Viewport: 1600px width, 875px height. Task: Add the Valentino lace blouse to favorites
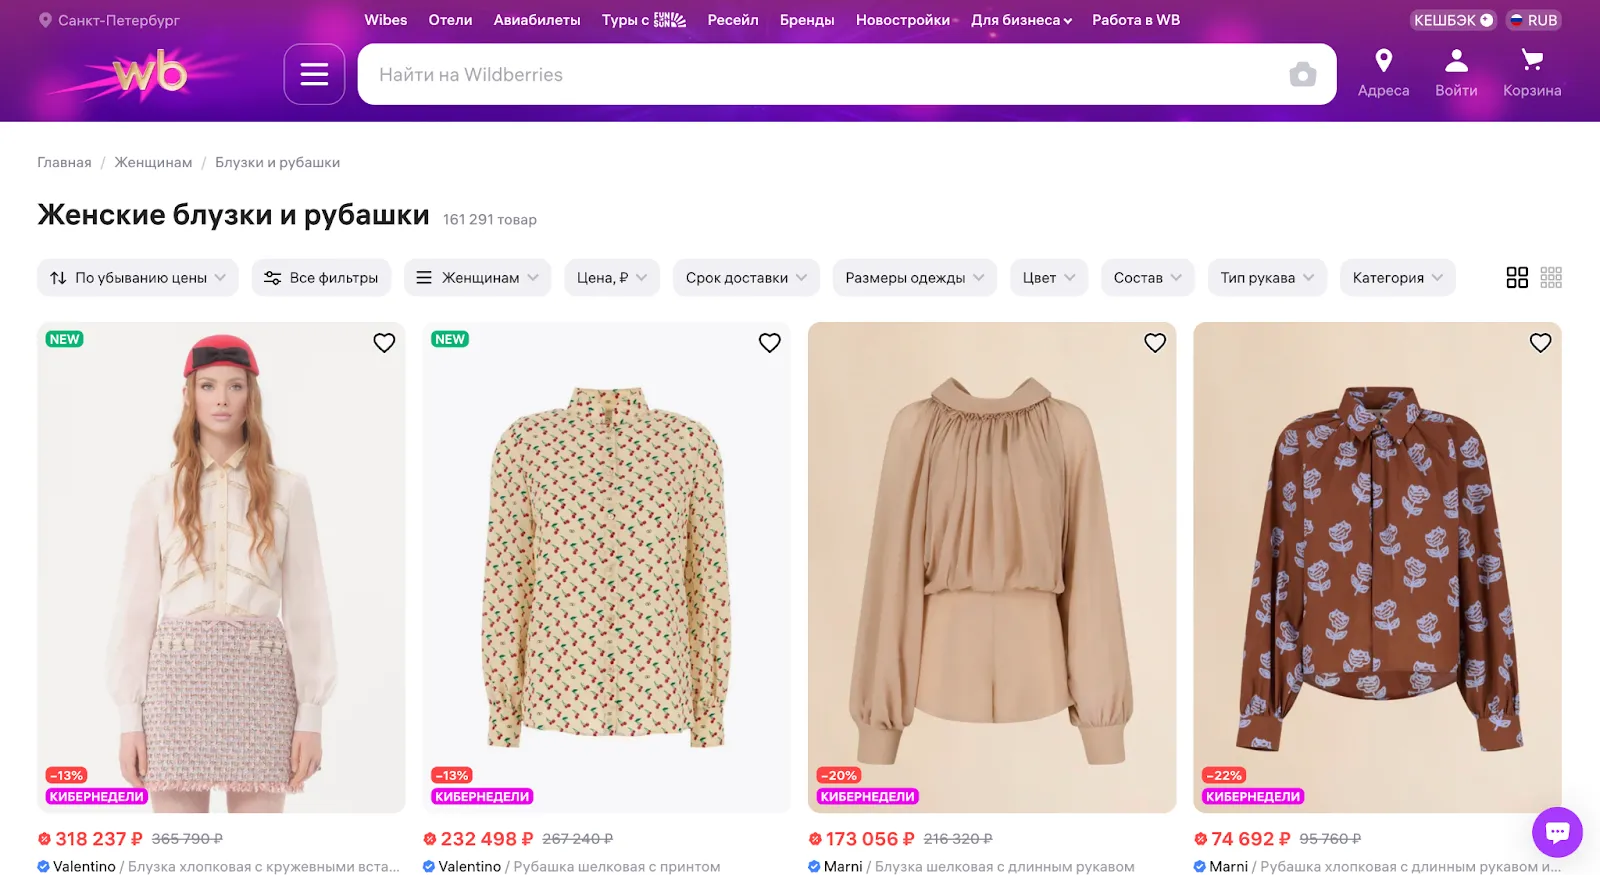[x=384, y=343]
